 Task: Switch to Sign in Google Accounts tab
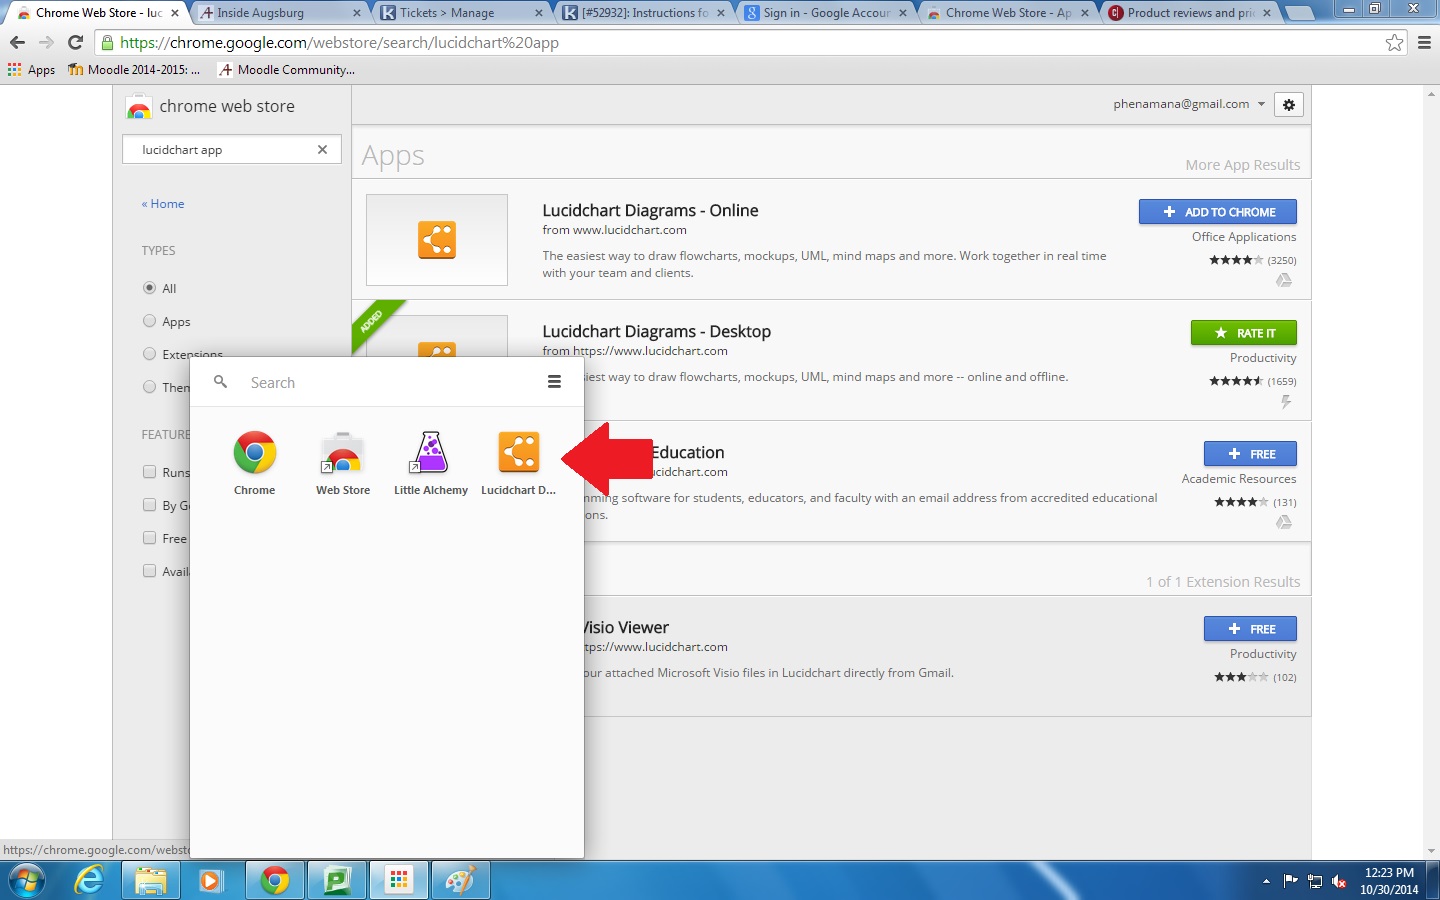click(x=826, y=13)
